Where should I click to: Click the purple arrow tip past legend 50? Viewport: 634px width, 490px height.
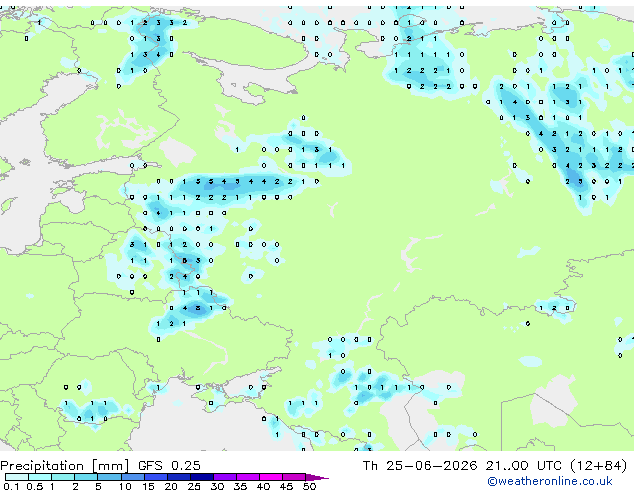pos(317,477)
